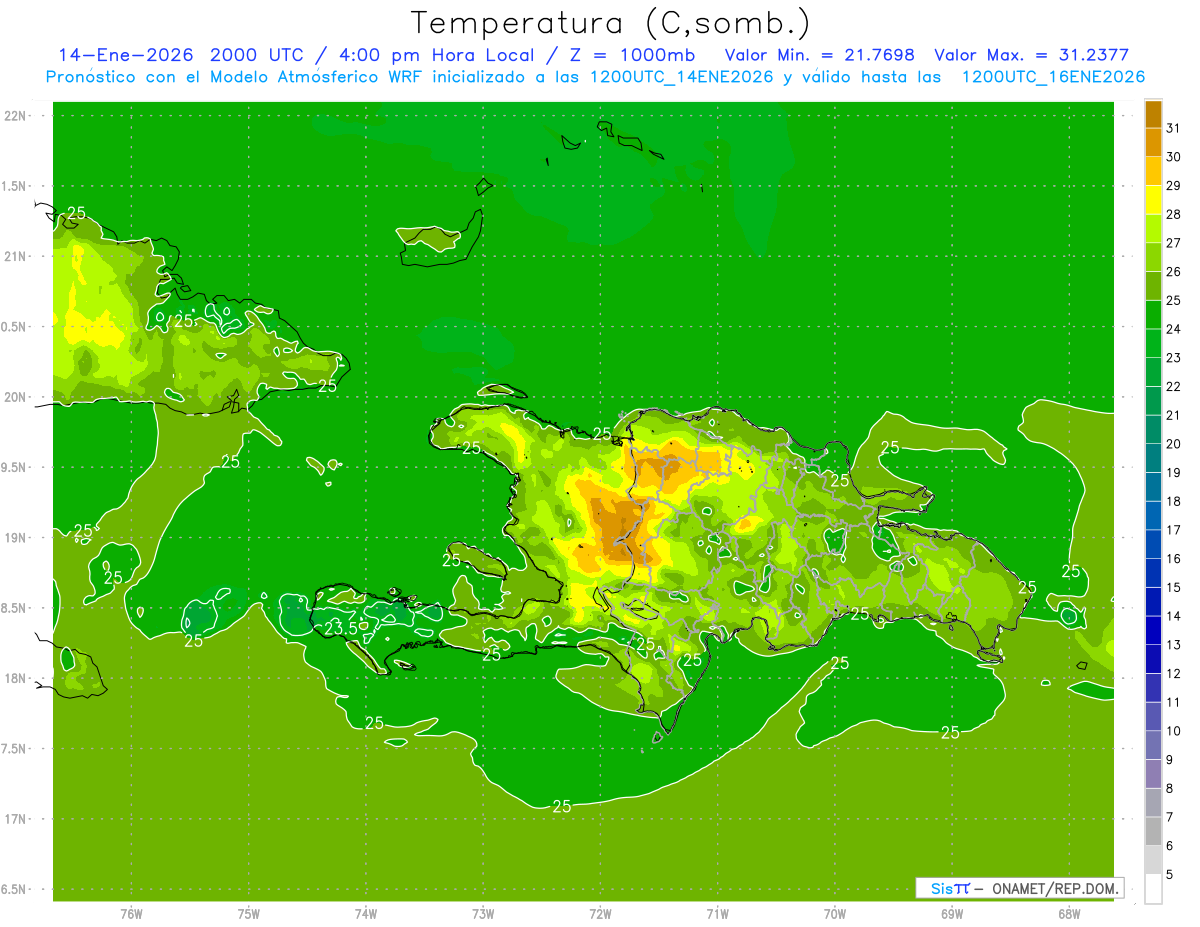Click the '17' label on the color scale
Viewport: 1200px width, 927px height.
pyautogui.click(x=1174, y=530)
